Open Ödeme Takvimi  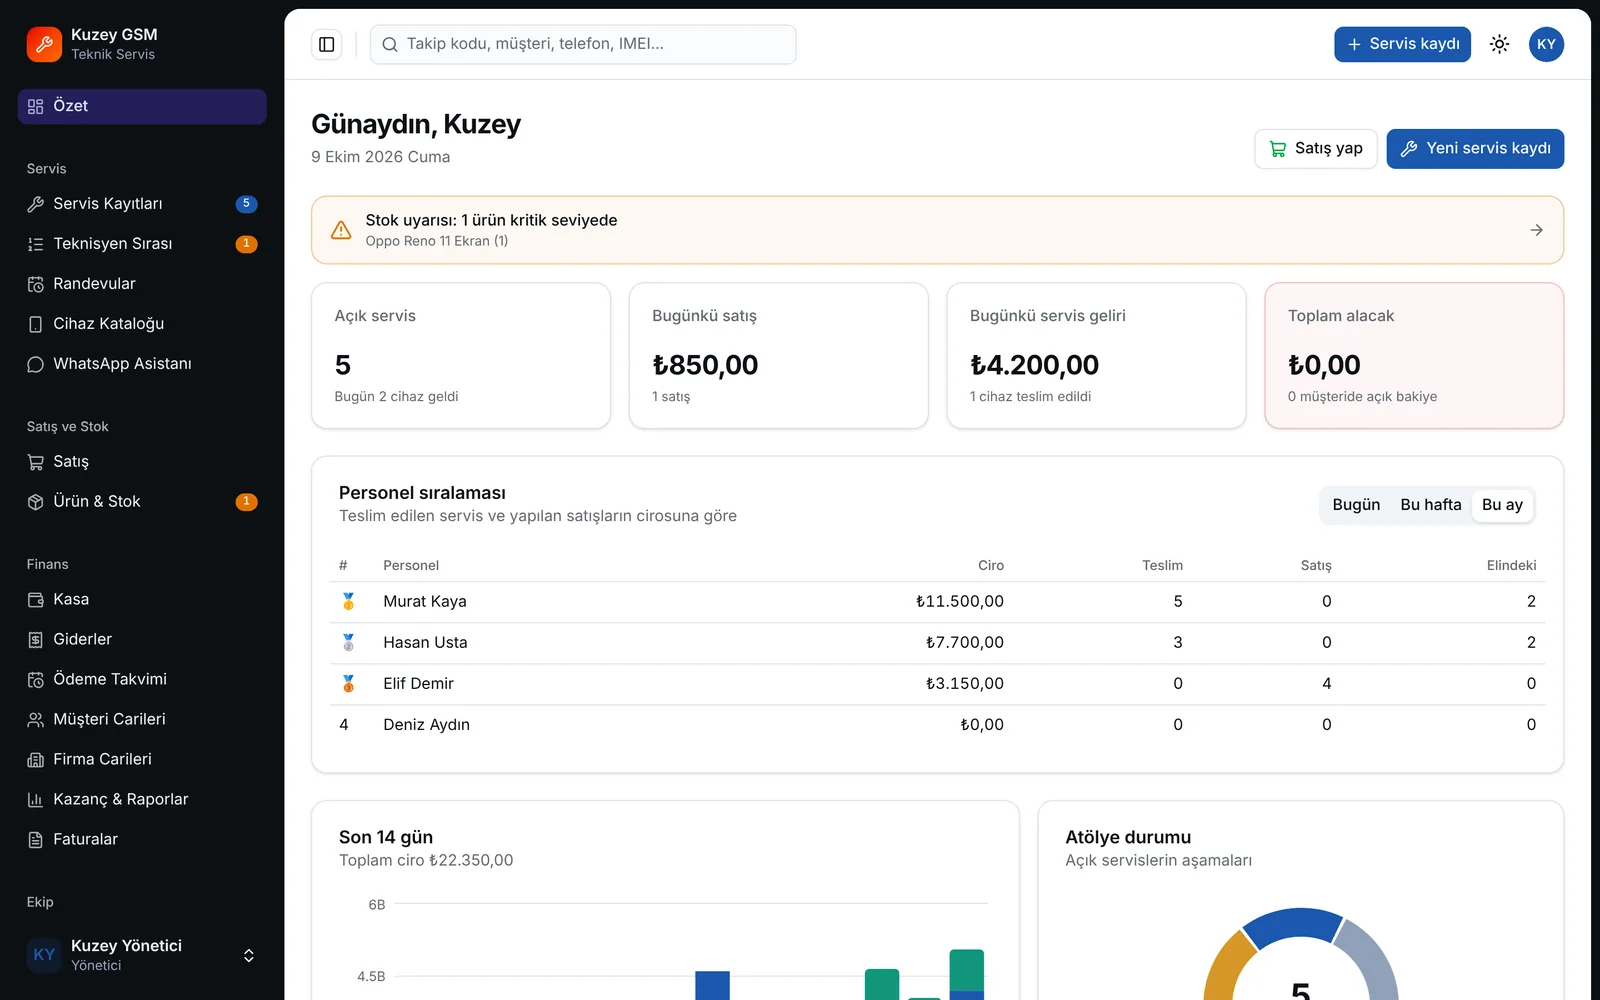[x=142, y=680]
